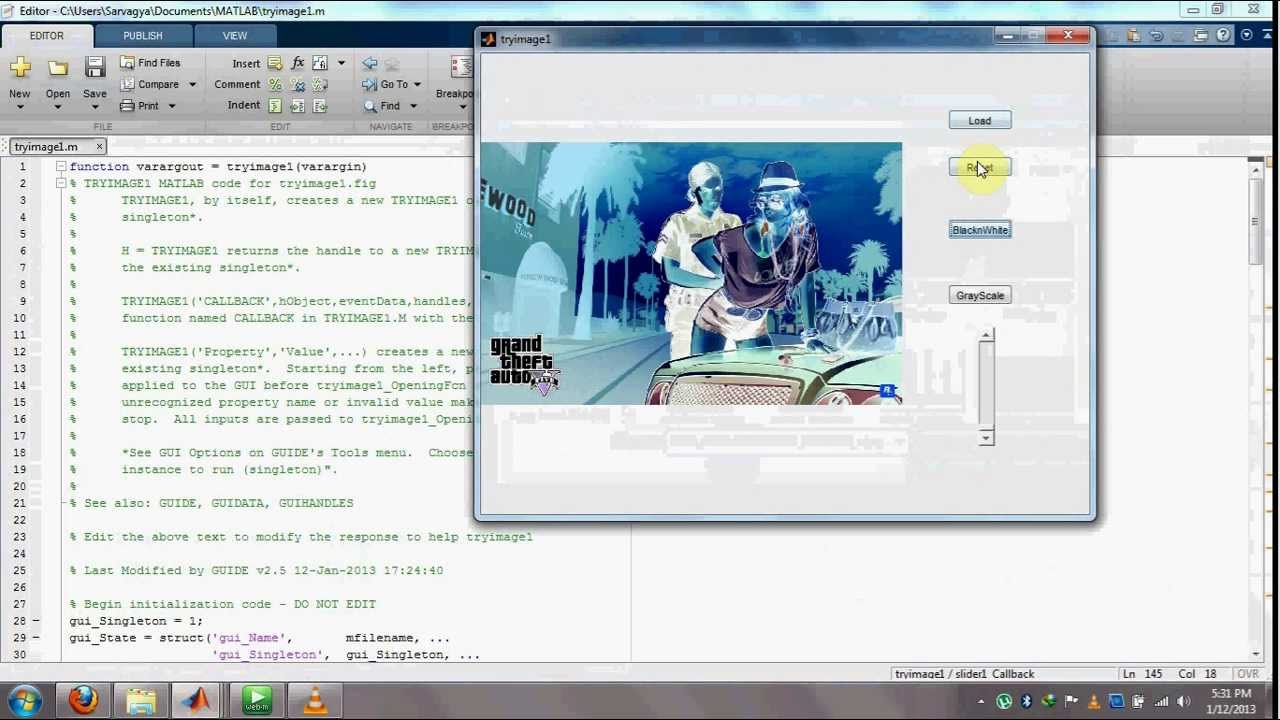1280x720 pixels.
Task: Click the fx insert function icon
Action: pyautogui.click(x=298, y=63)
